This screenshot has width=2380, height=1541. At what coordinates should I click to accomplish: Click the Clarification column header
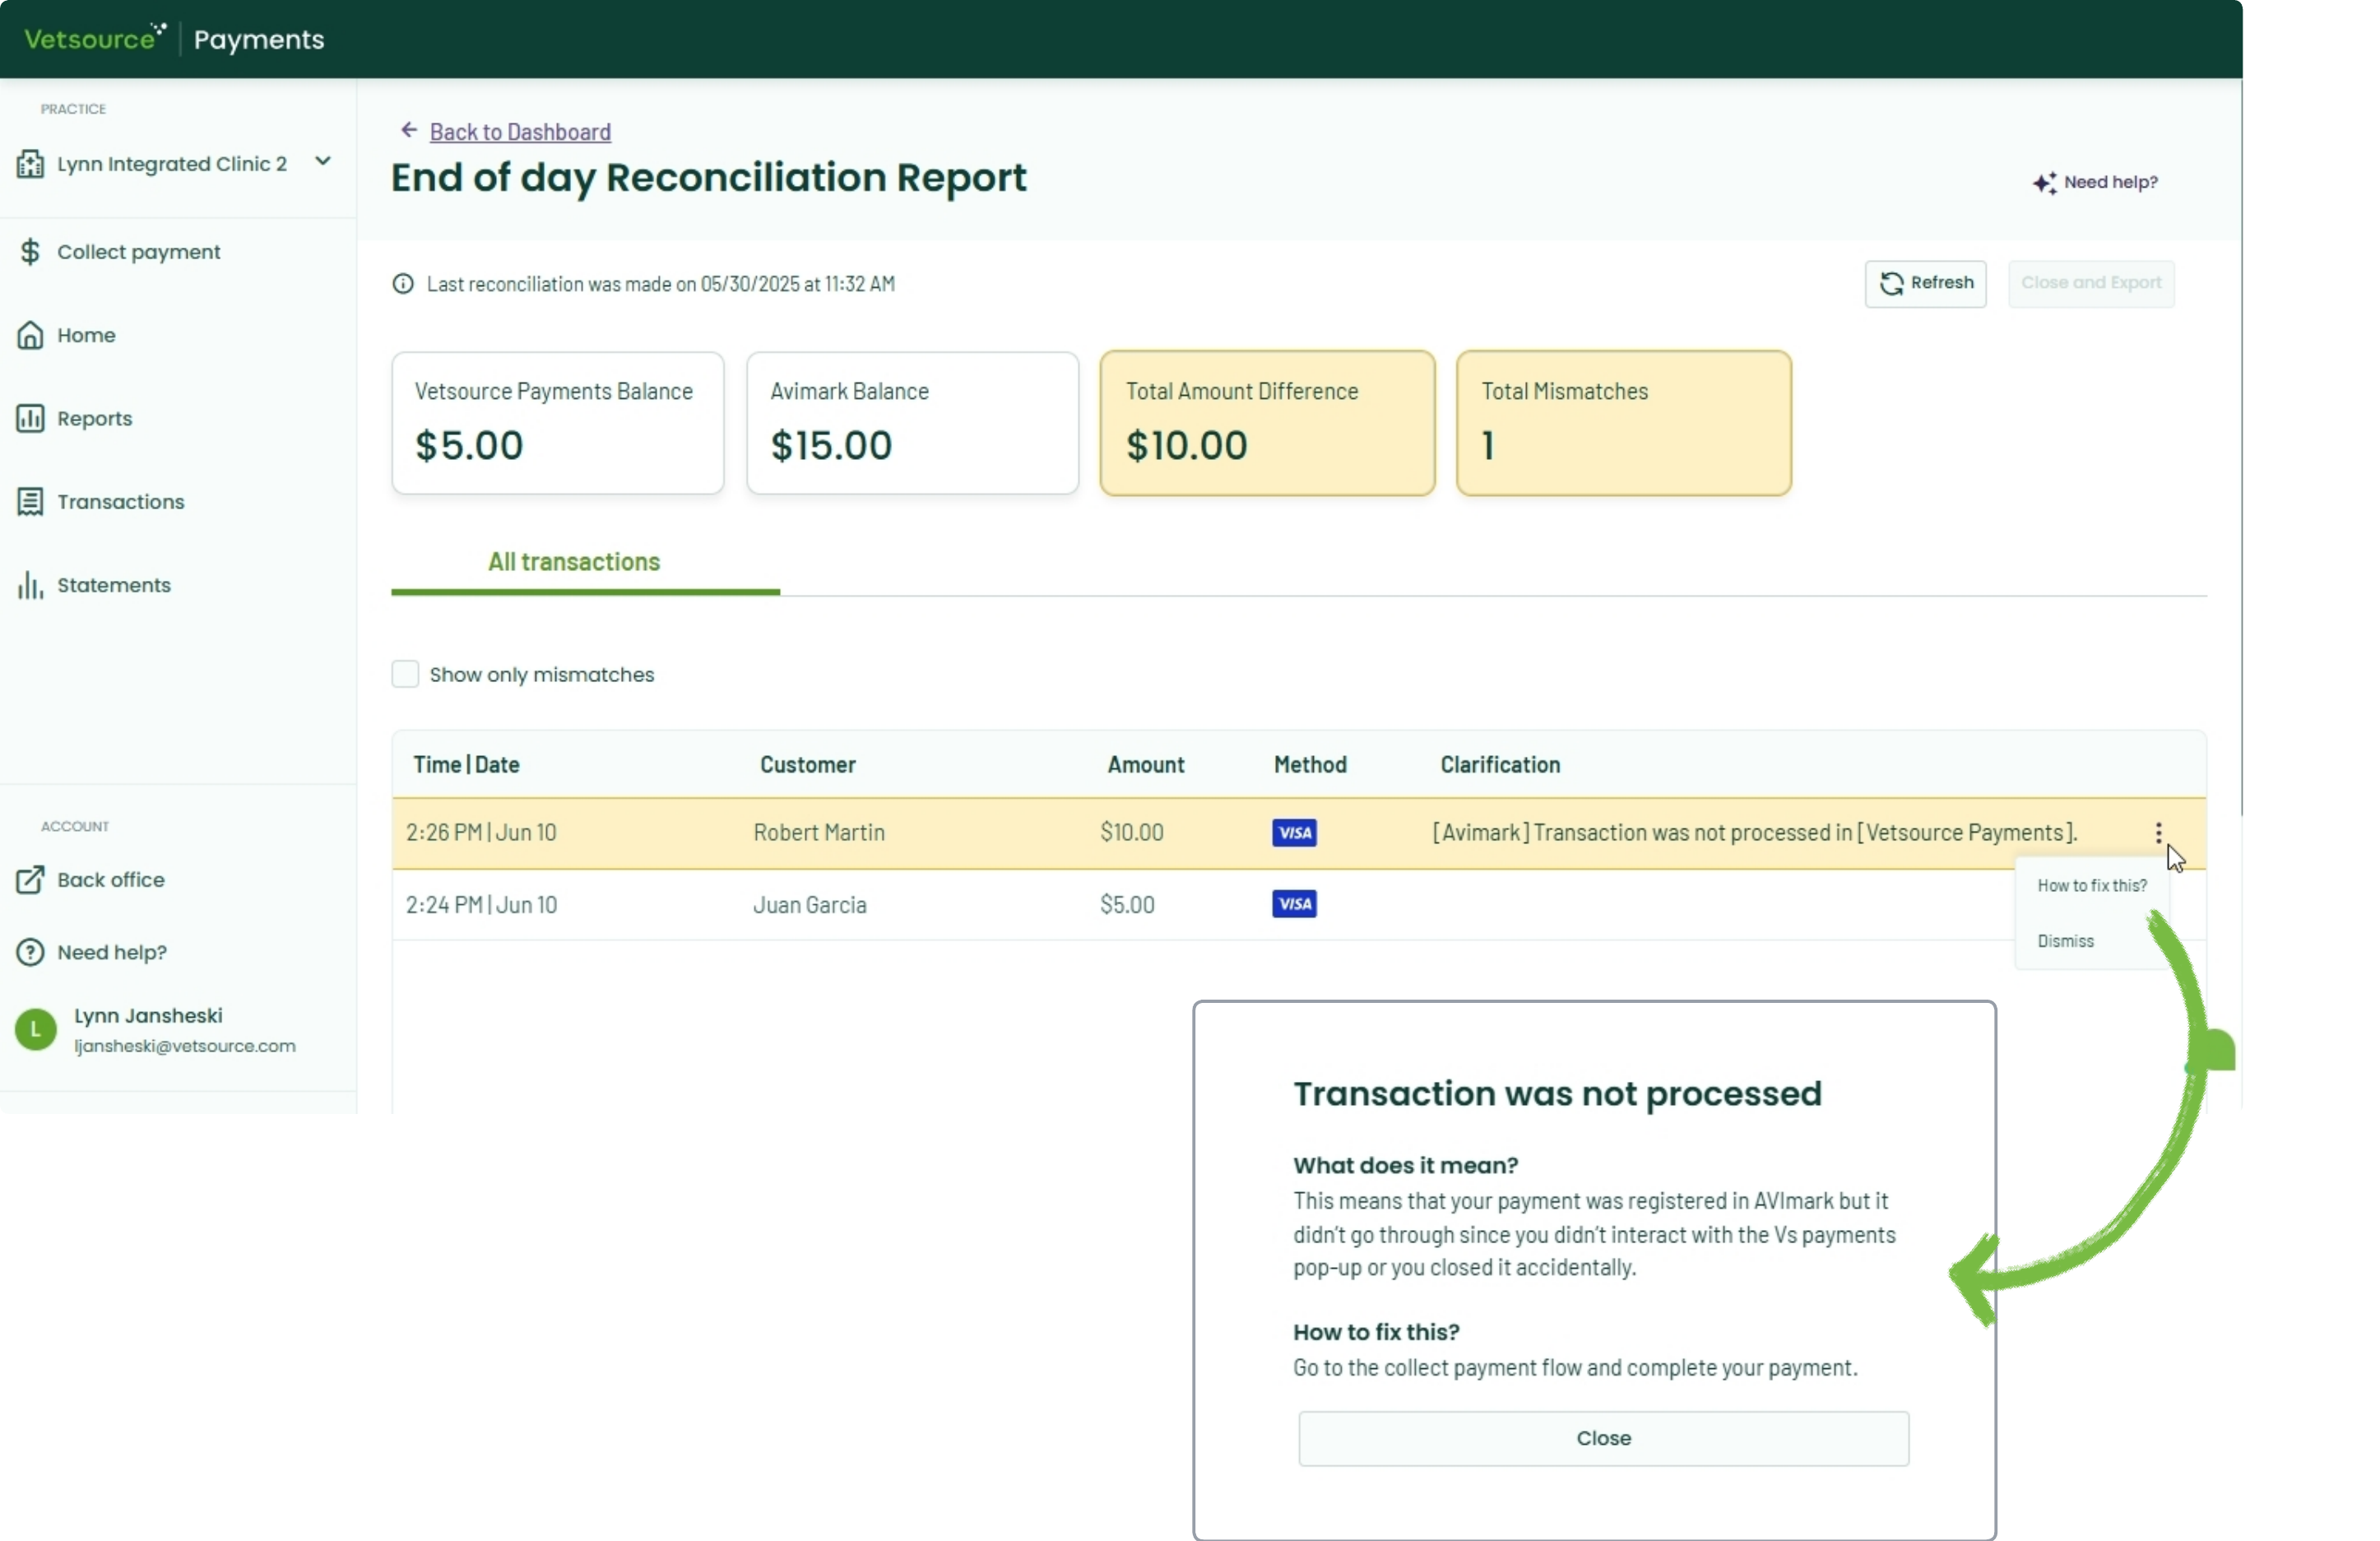(1500, 765)
